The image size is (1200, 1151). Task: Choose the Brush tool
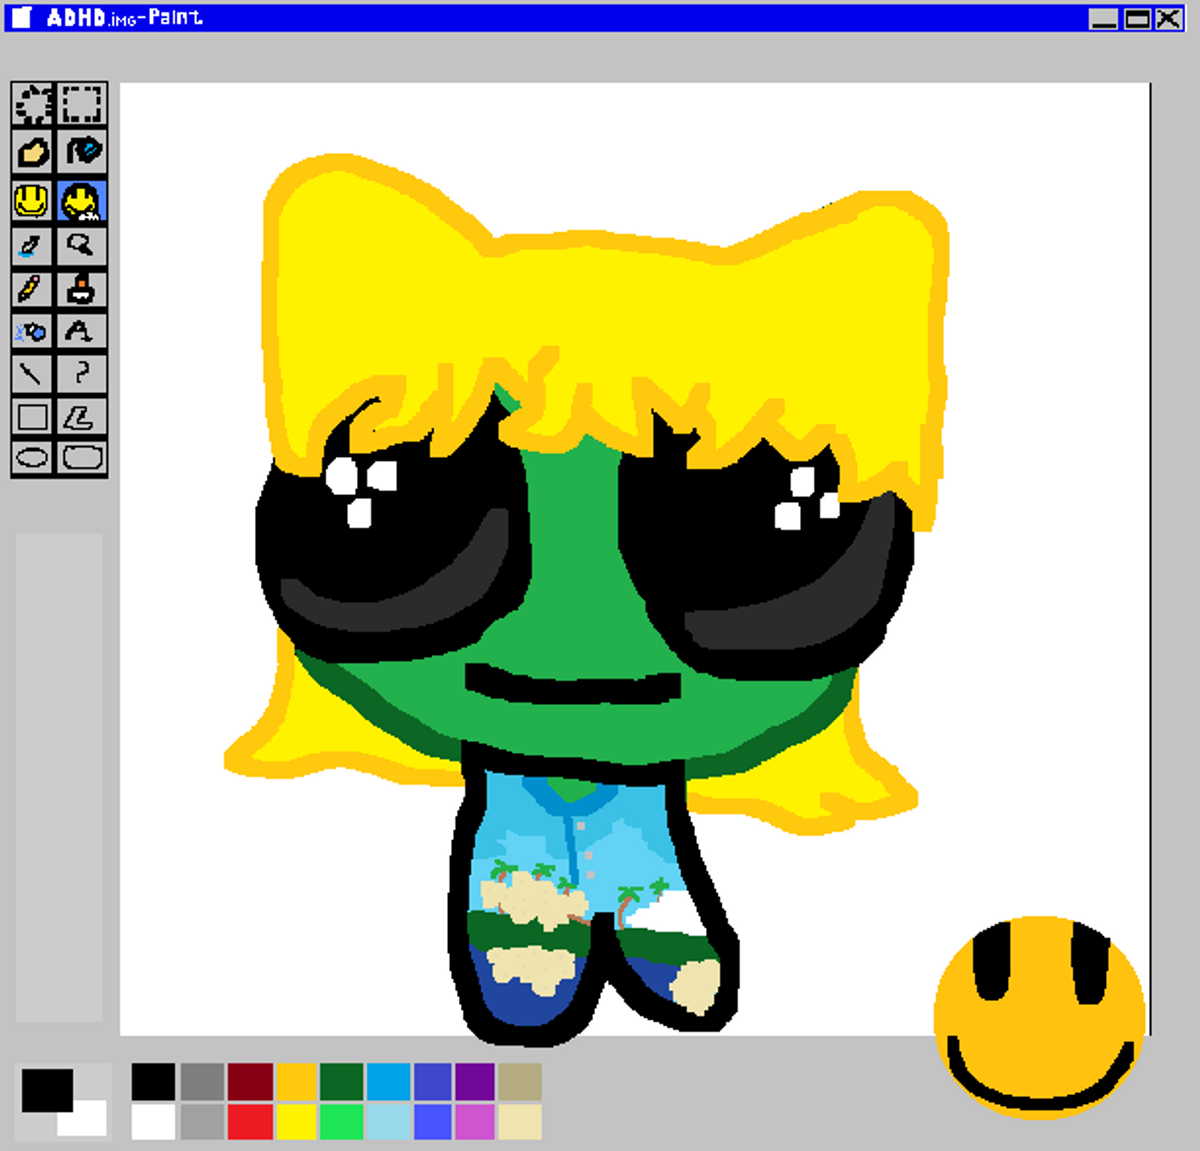[82, 289]
